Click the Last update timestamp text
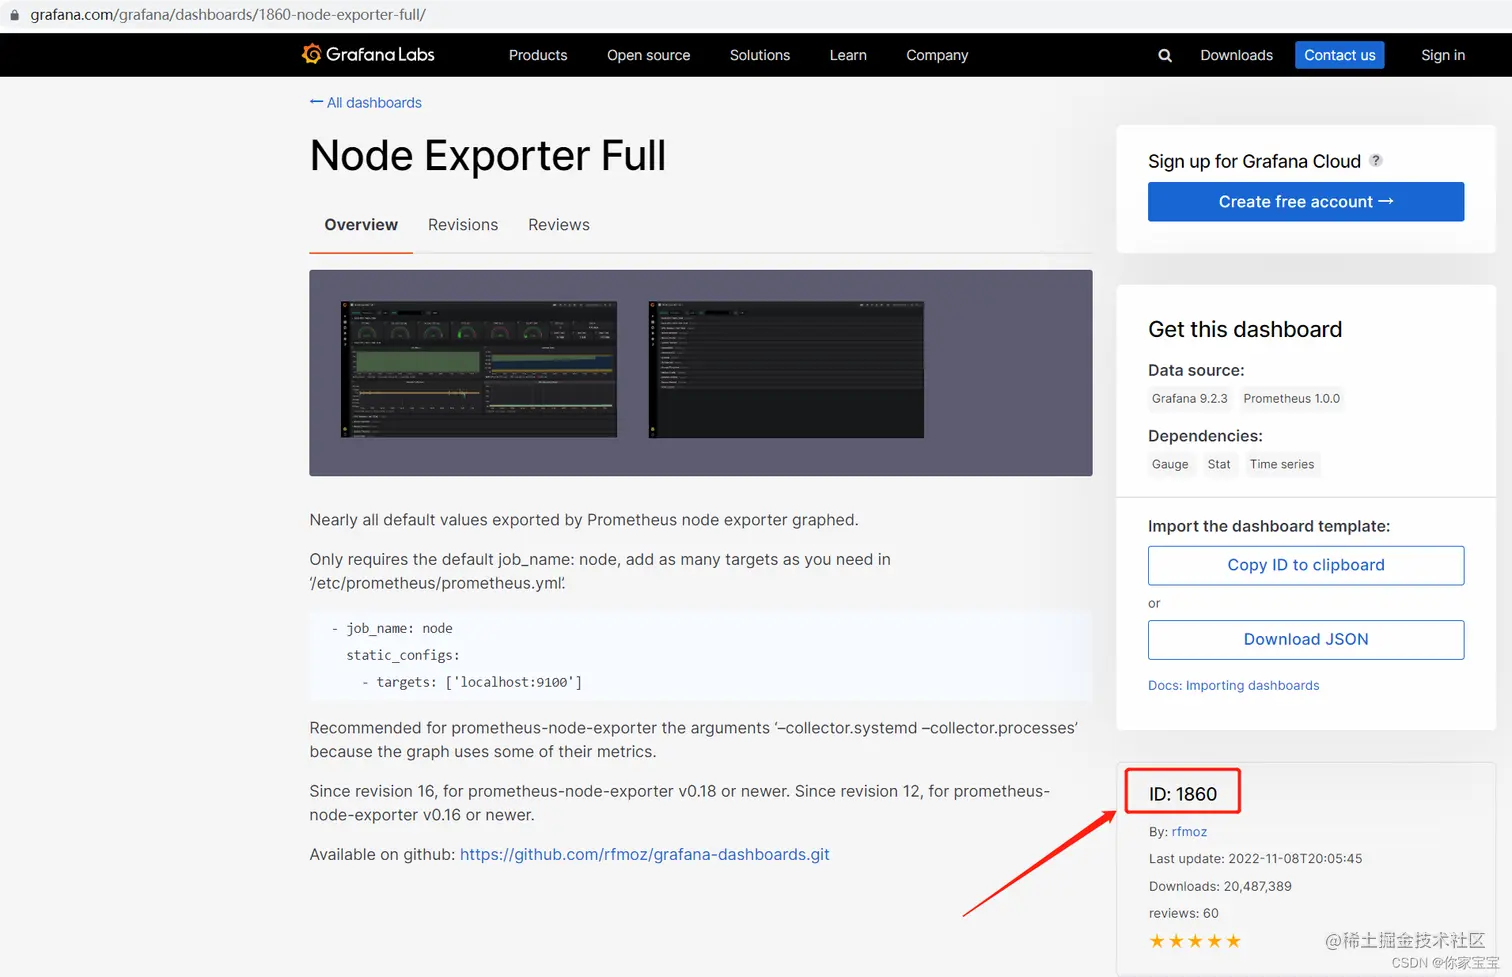The image size is (1512, 977). pyautogui.click(x=1255, y=859)
